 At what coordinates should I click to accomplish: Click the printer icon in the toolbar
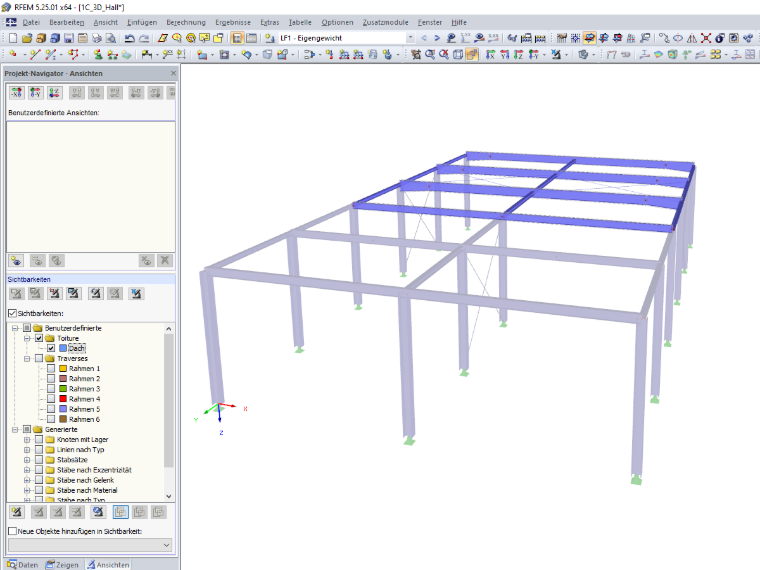[97, 38]
